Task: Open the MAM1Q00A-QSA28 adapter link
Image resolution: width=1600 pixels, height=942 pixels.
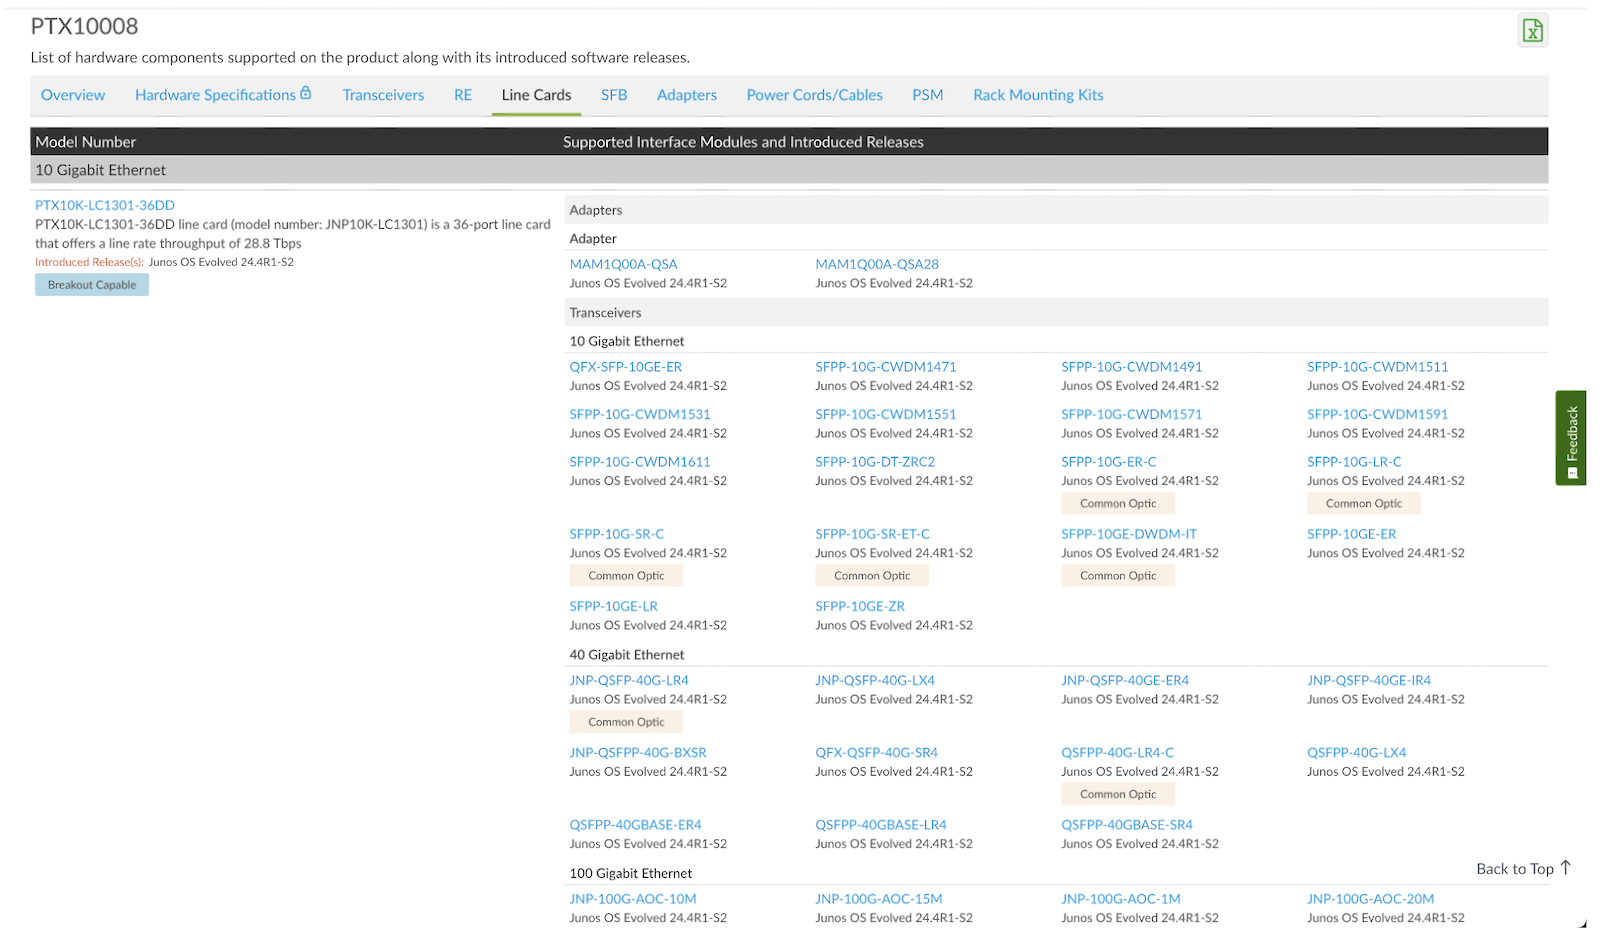Action: 877,265
